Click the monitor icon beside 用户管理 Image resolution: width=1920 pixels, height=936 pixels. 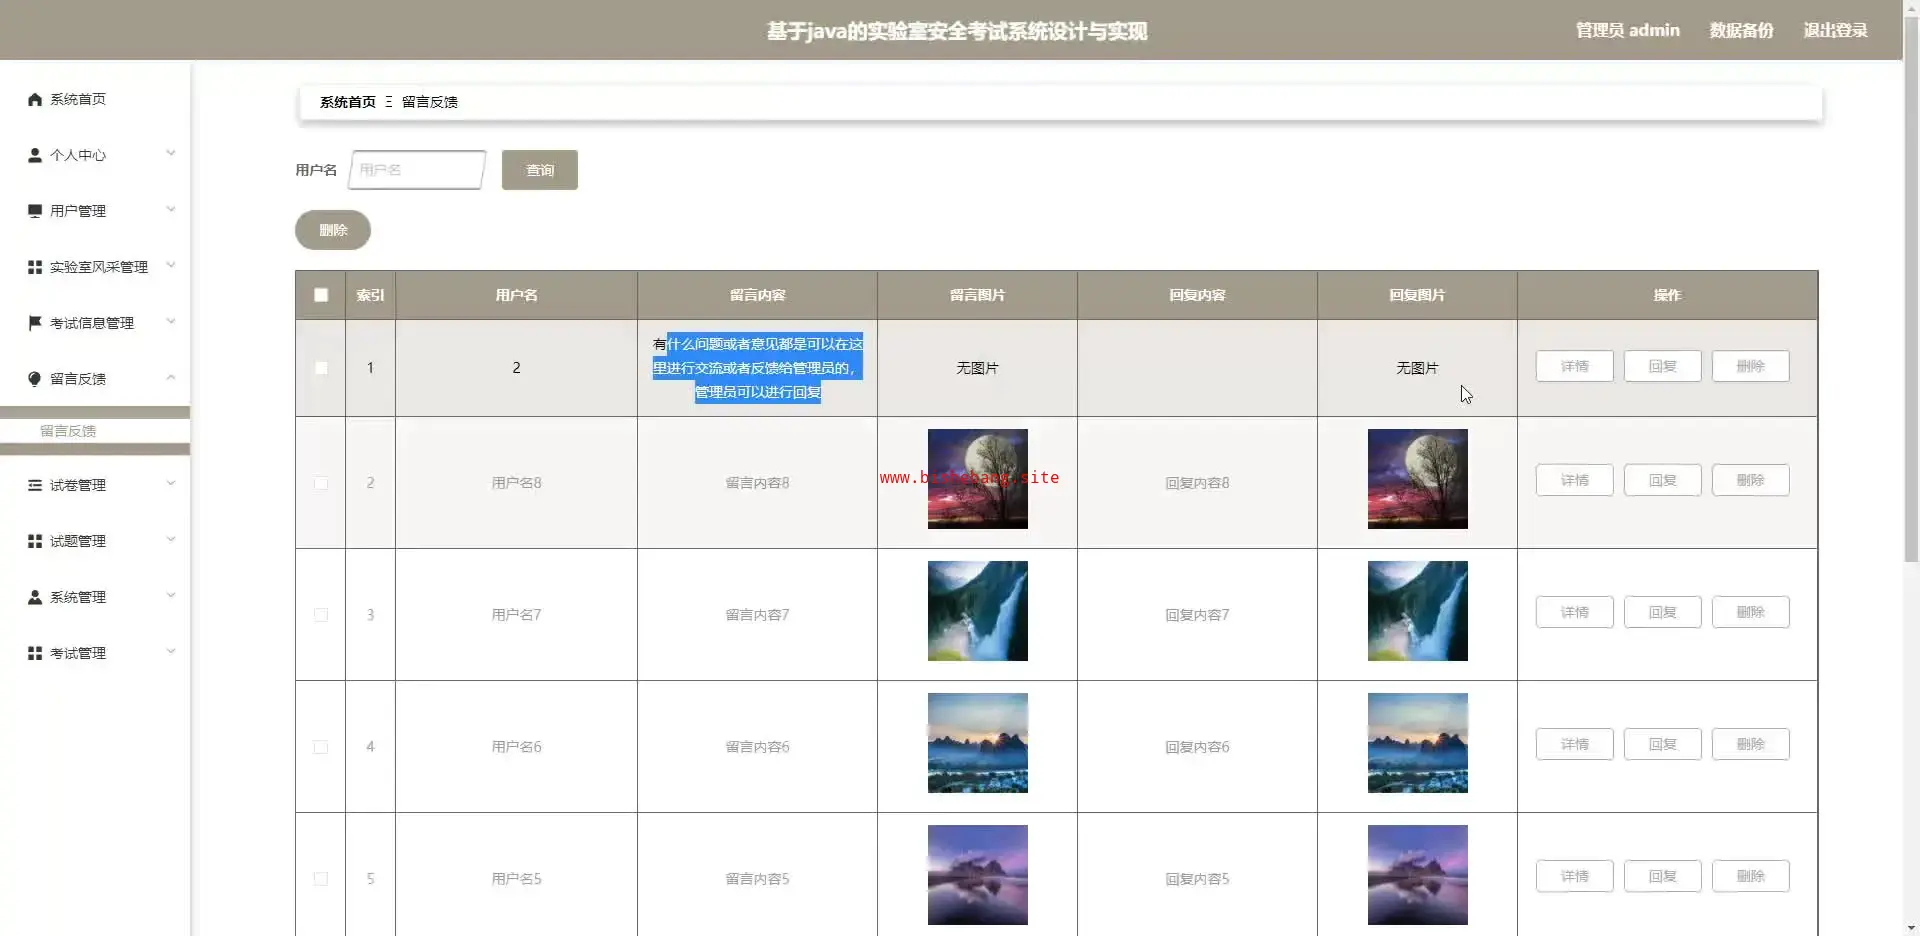point(35,211)
